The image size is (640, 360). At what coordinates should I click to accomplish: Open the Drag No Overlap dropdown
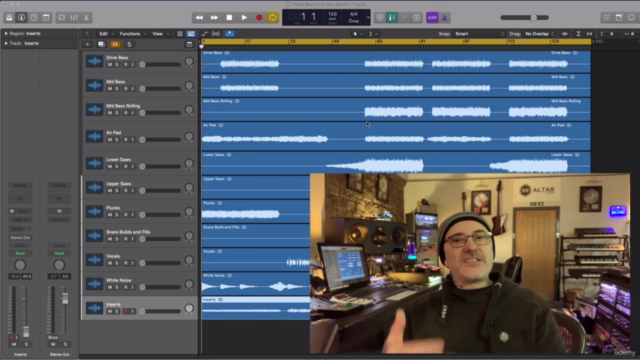[x=540, y=34]
